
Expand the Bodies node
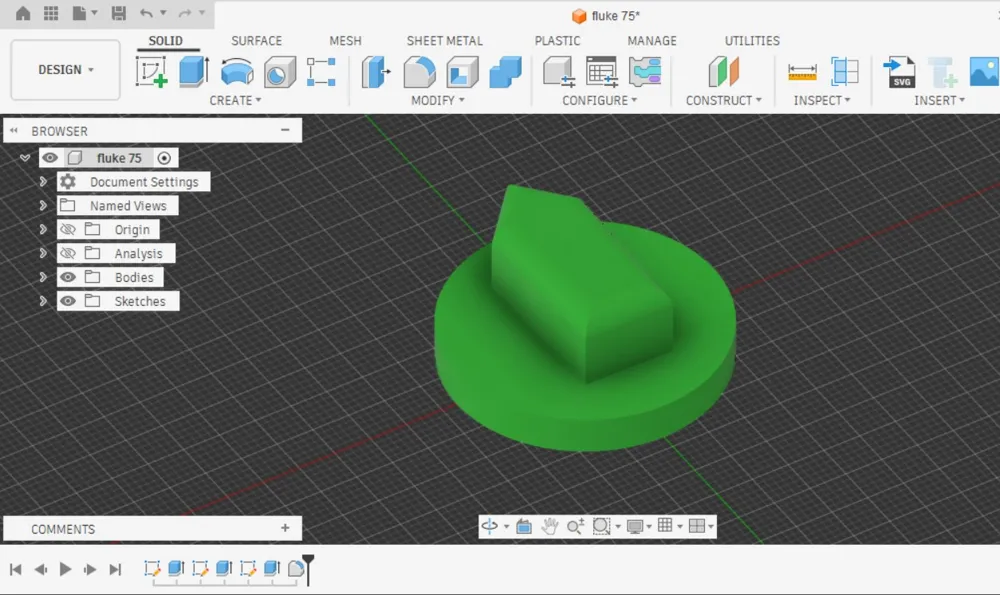(x=43, y=277)
